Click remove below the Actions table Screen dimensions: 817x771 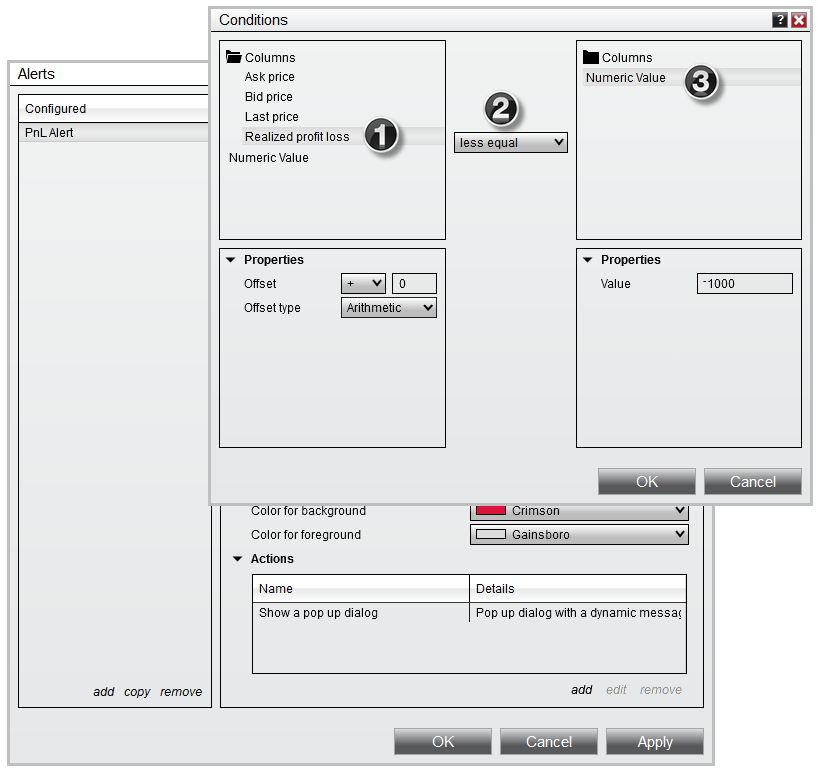(x=660, y=689)
